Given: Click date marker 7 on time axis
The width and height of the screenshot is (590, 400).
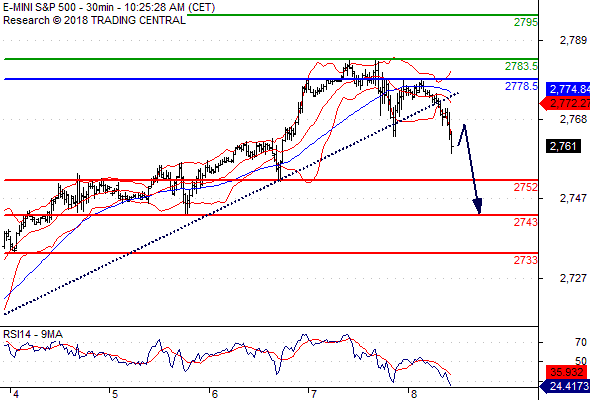Looking at the screenshot, I should [314, 394].
